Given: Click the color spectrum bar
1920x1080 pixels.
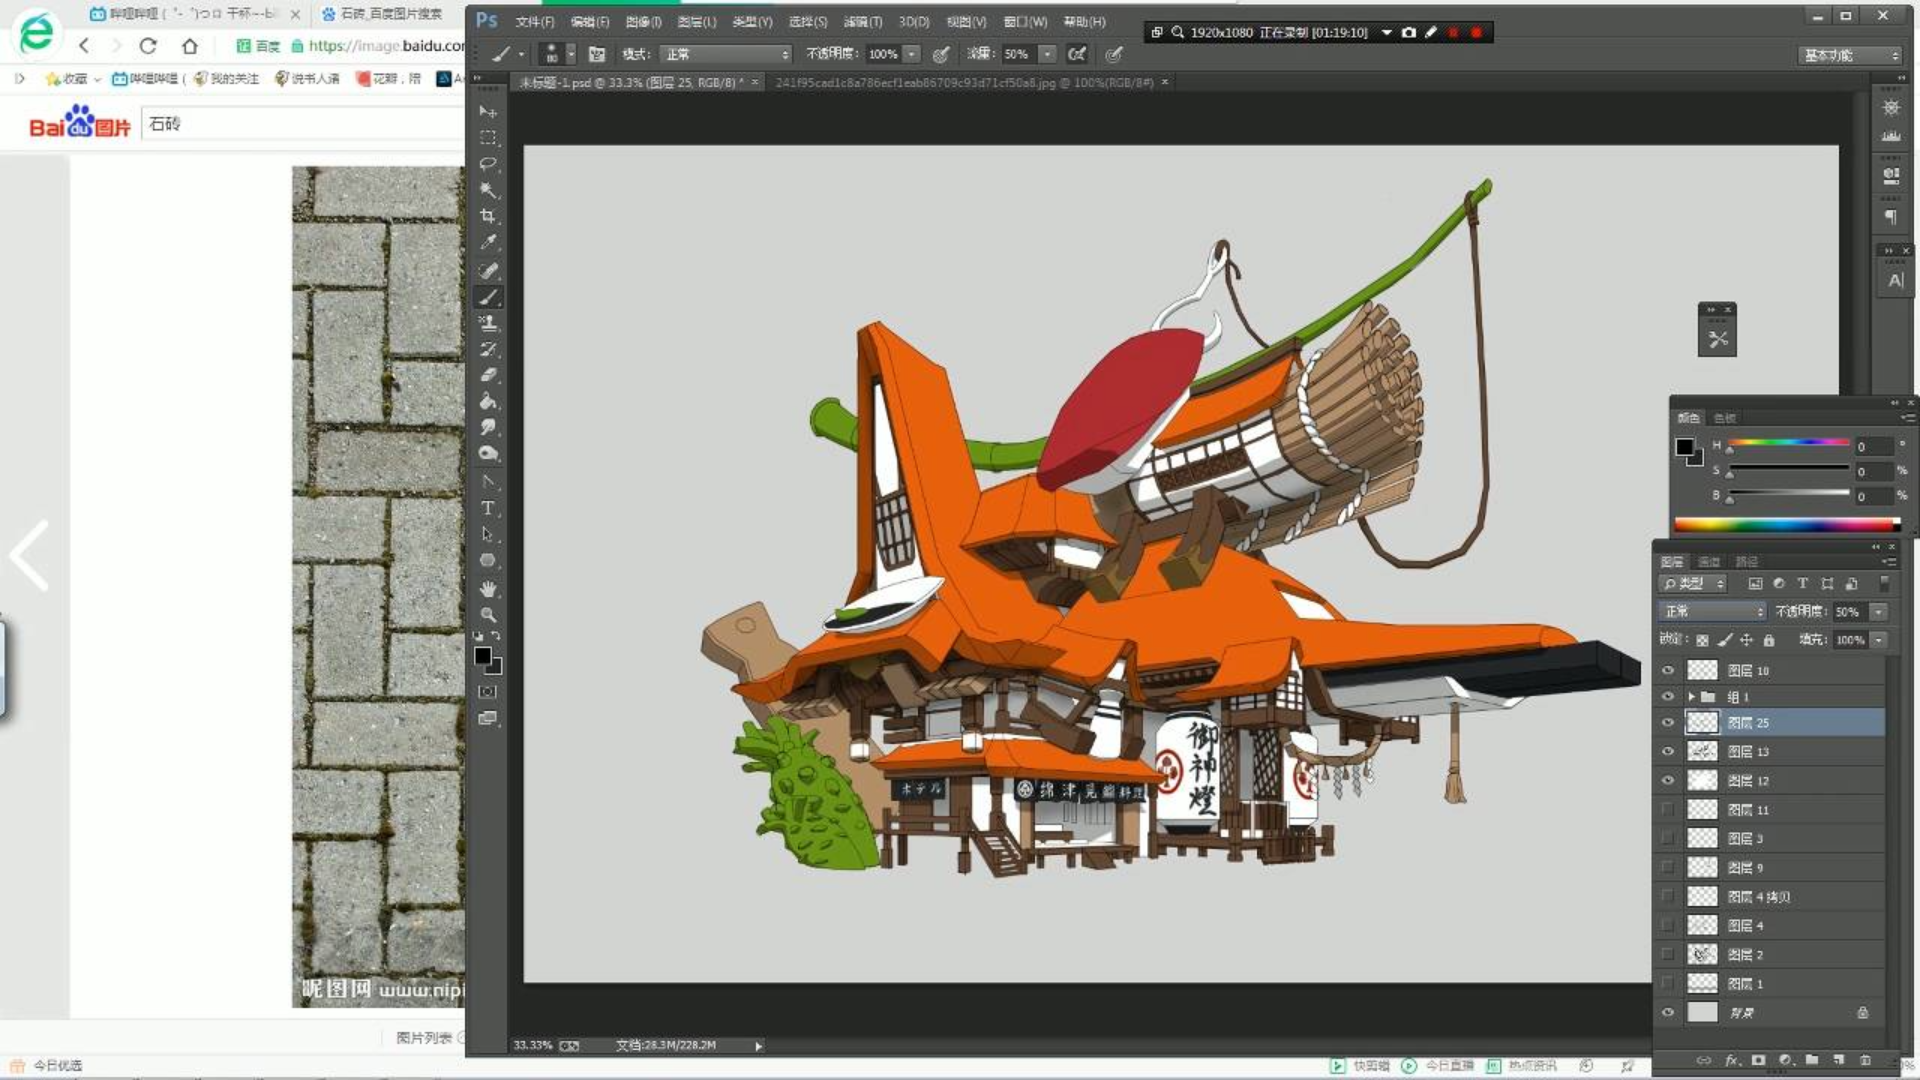Looking at the screenshot, I should (1786, 524).
